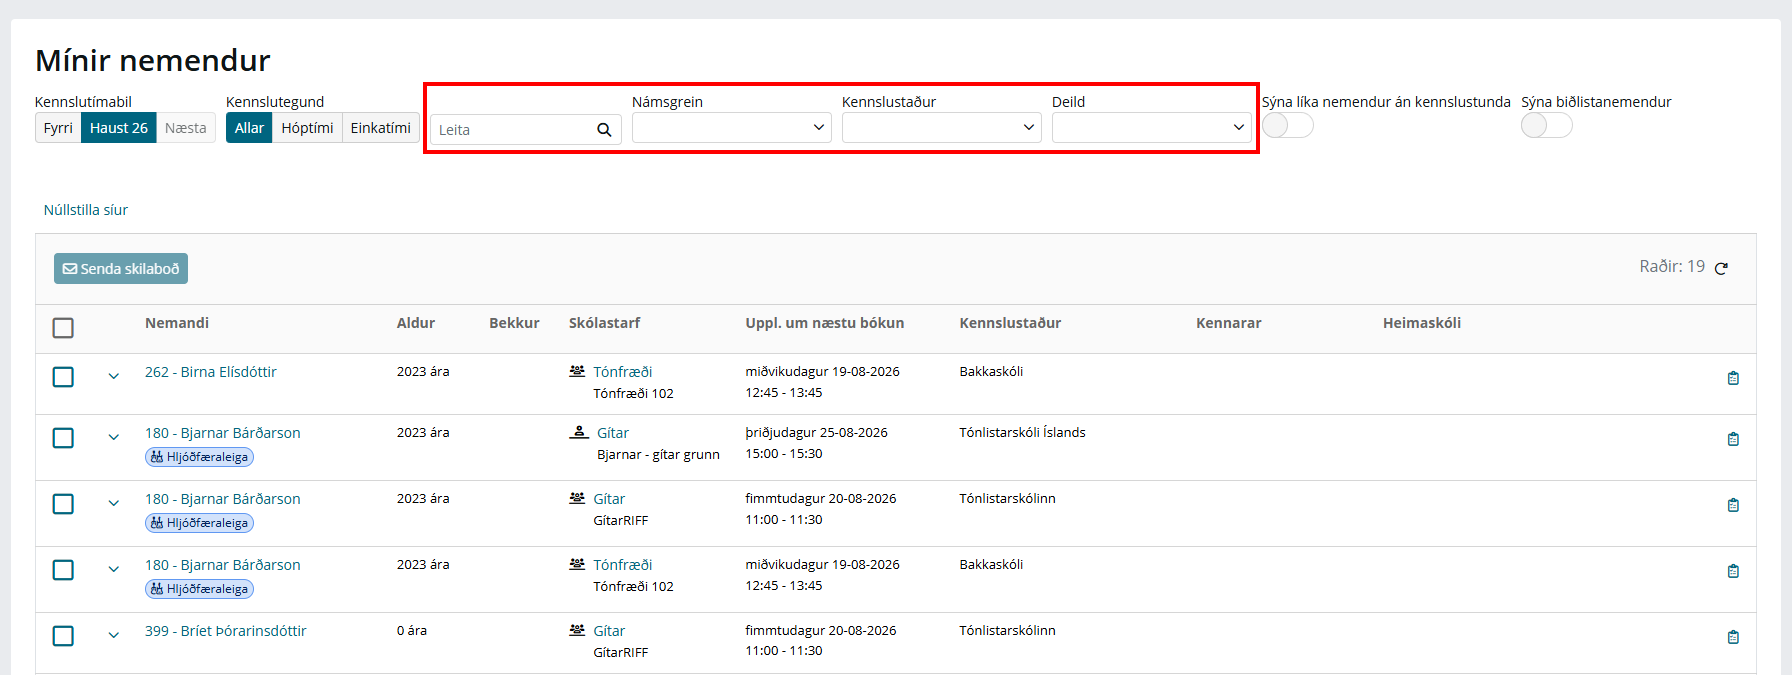Click the Aldur column header
Image resolution: width=1792 pixels, height=675 pixels.
416,323
